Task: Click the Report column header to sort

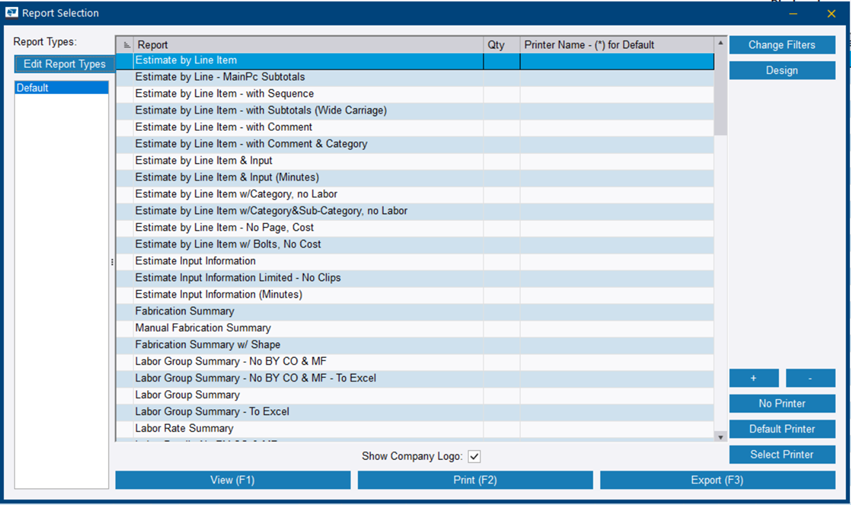Action: pos(308,45)
